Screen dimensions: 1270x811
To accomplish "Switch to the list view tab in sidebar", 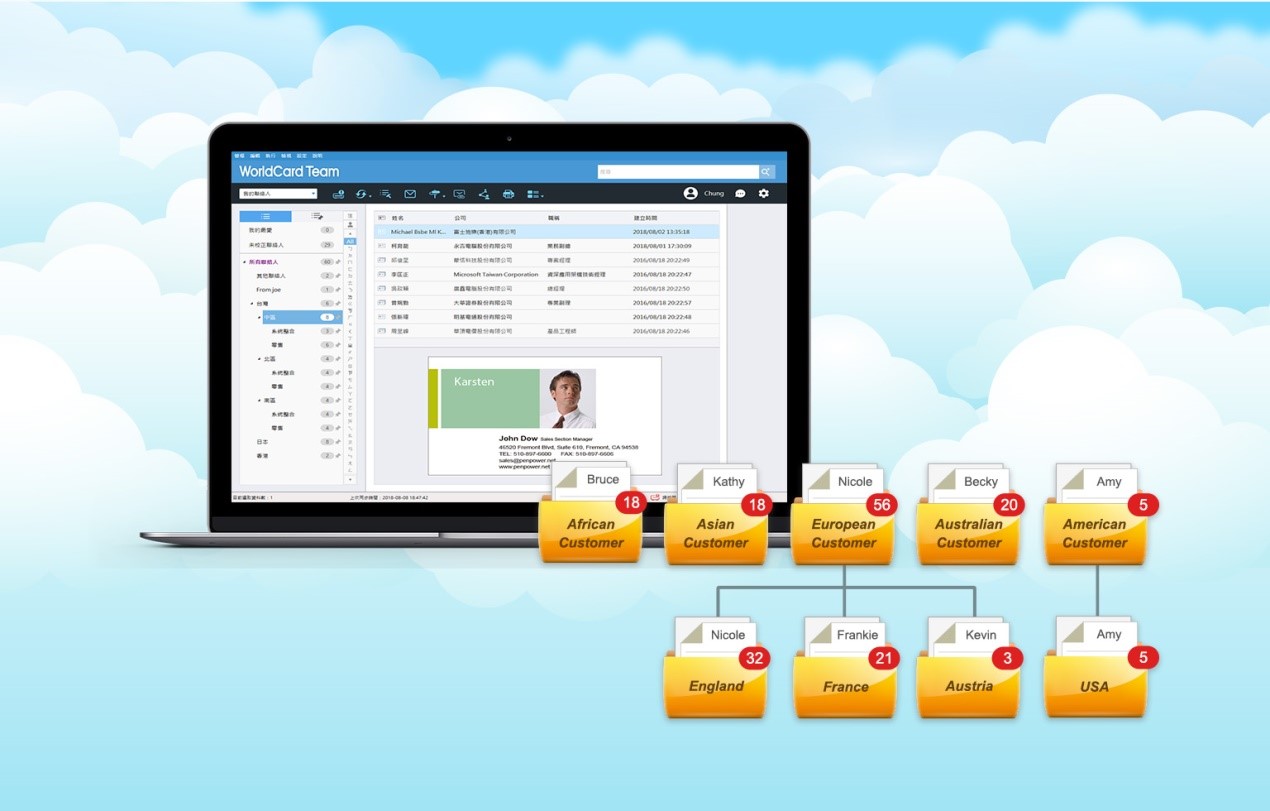I will pyautogui.click(x=265, y=216).
